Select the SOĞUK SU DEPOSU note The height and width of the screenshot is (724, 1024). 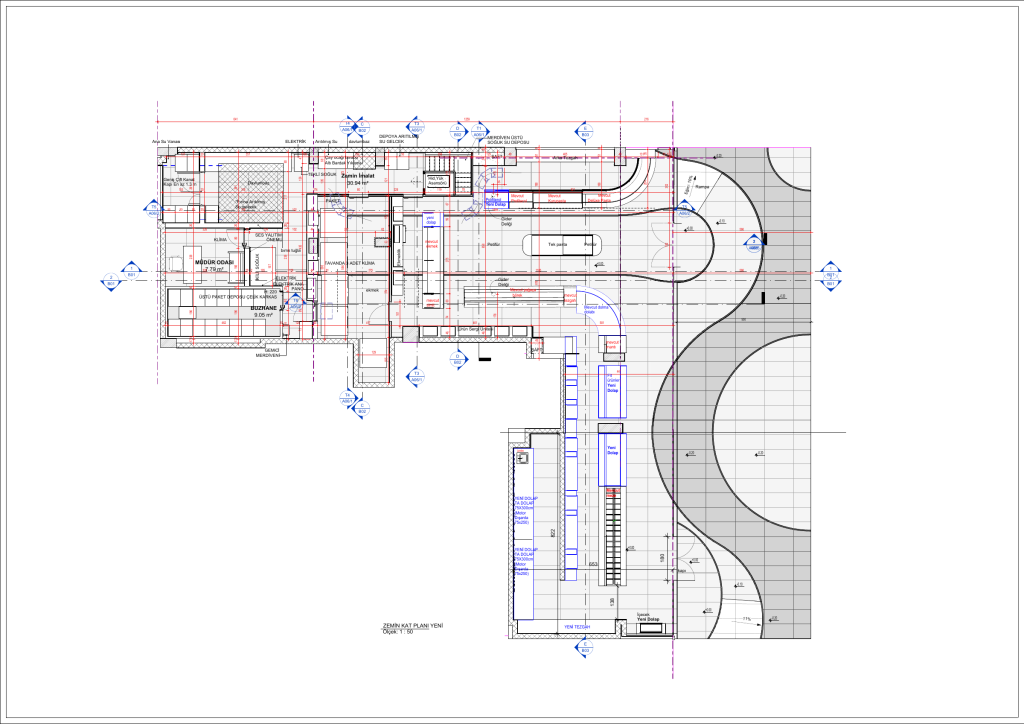coord(507,142)
